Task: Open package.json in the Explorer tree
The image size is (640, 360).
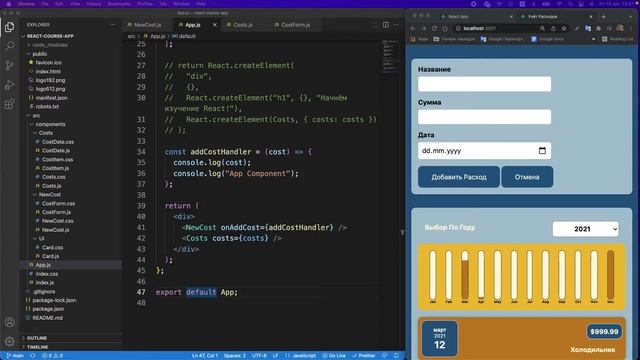Action: pos(48,309)
